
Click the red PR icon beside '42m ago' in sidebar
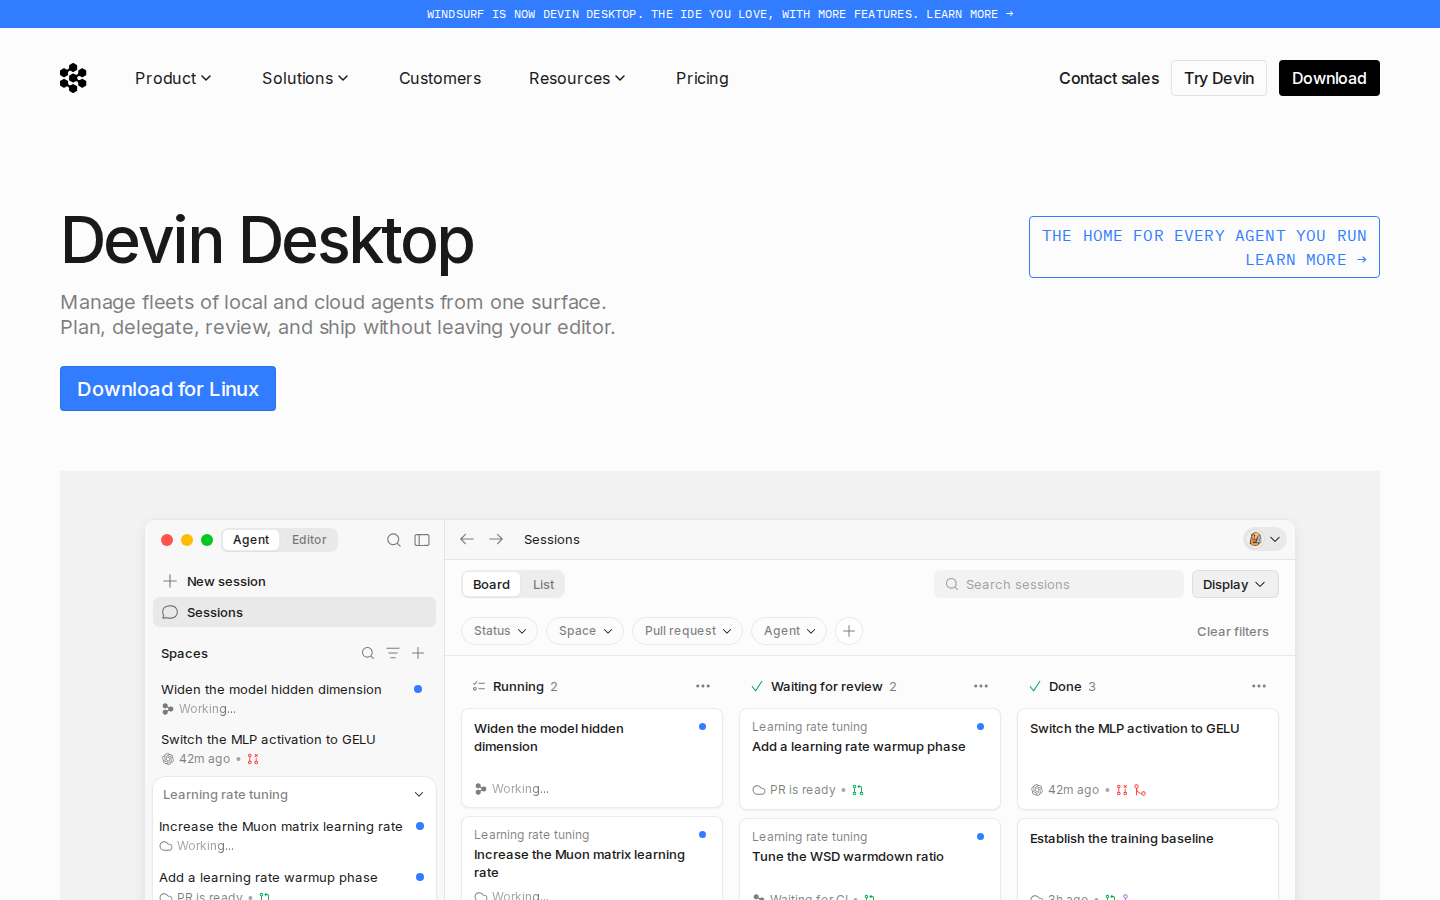(x=253, y=759)
